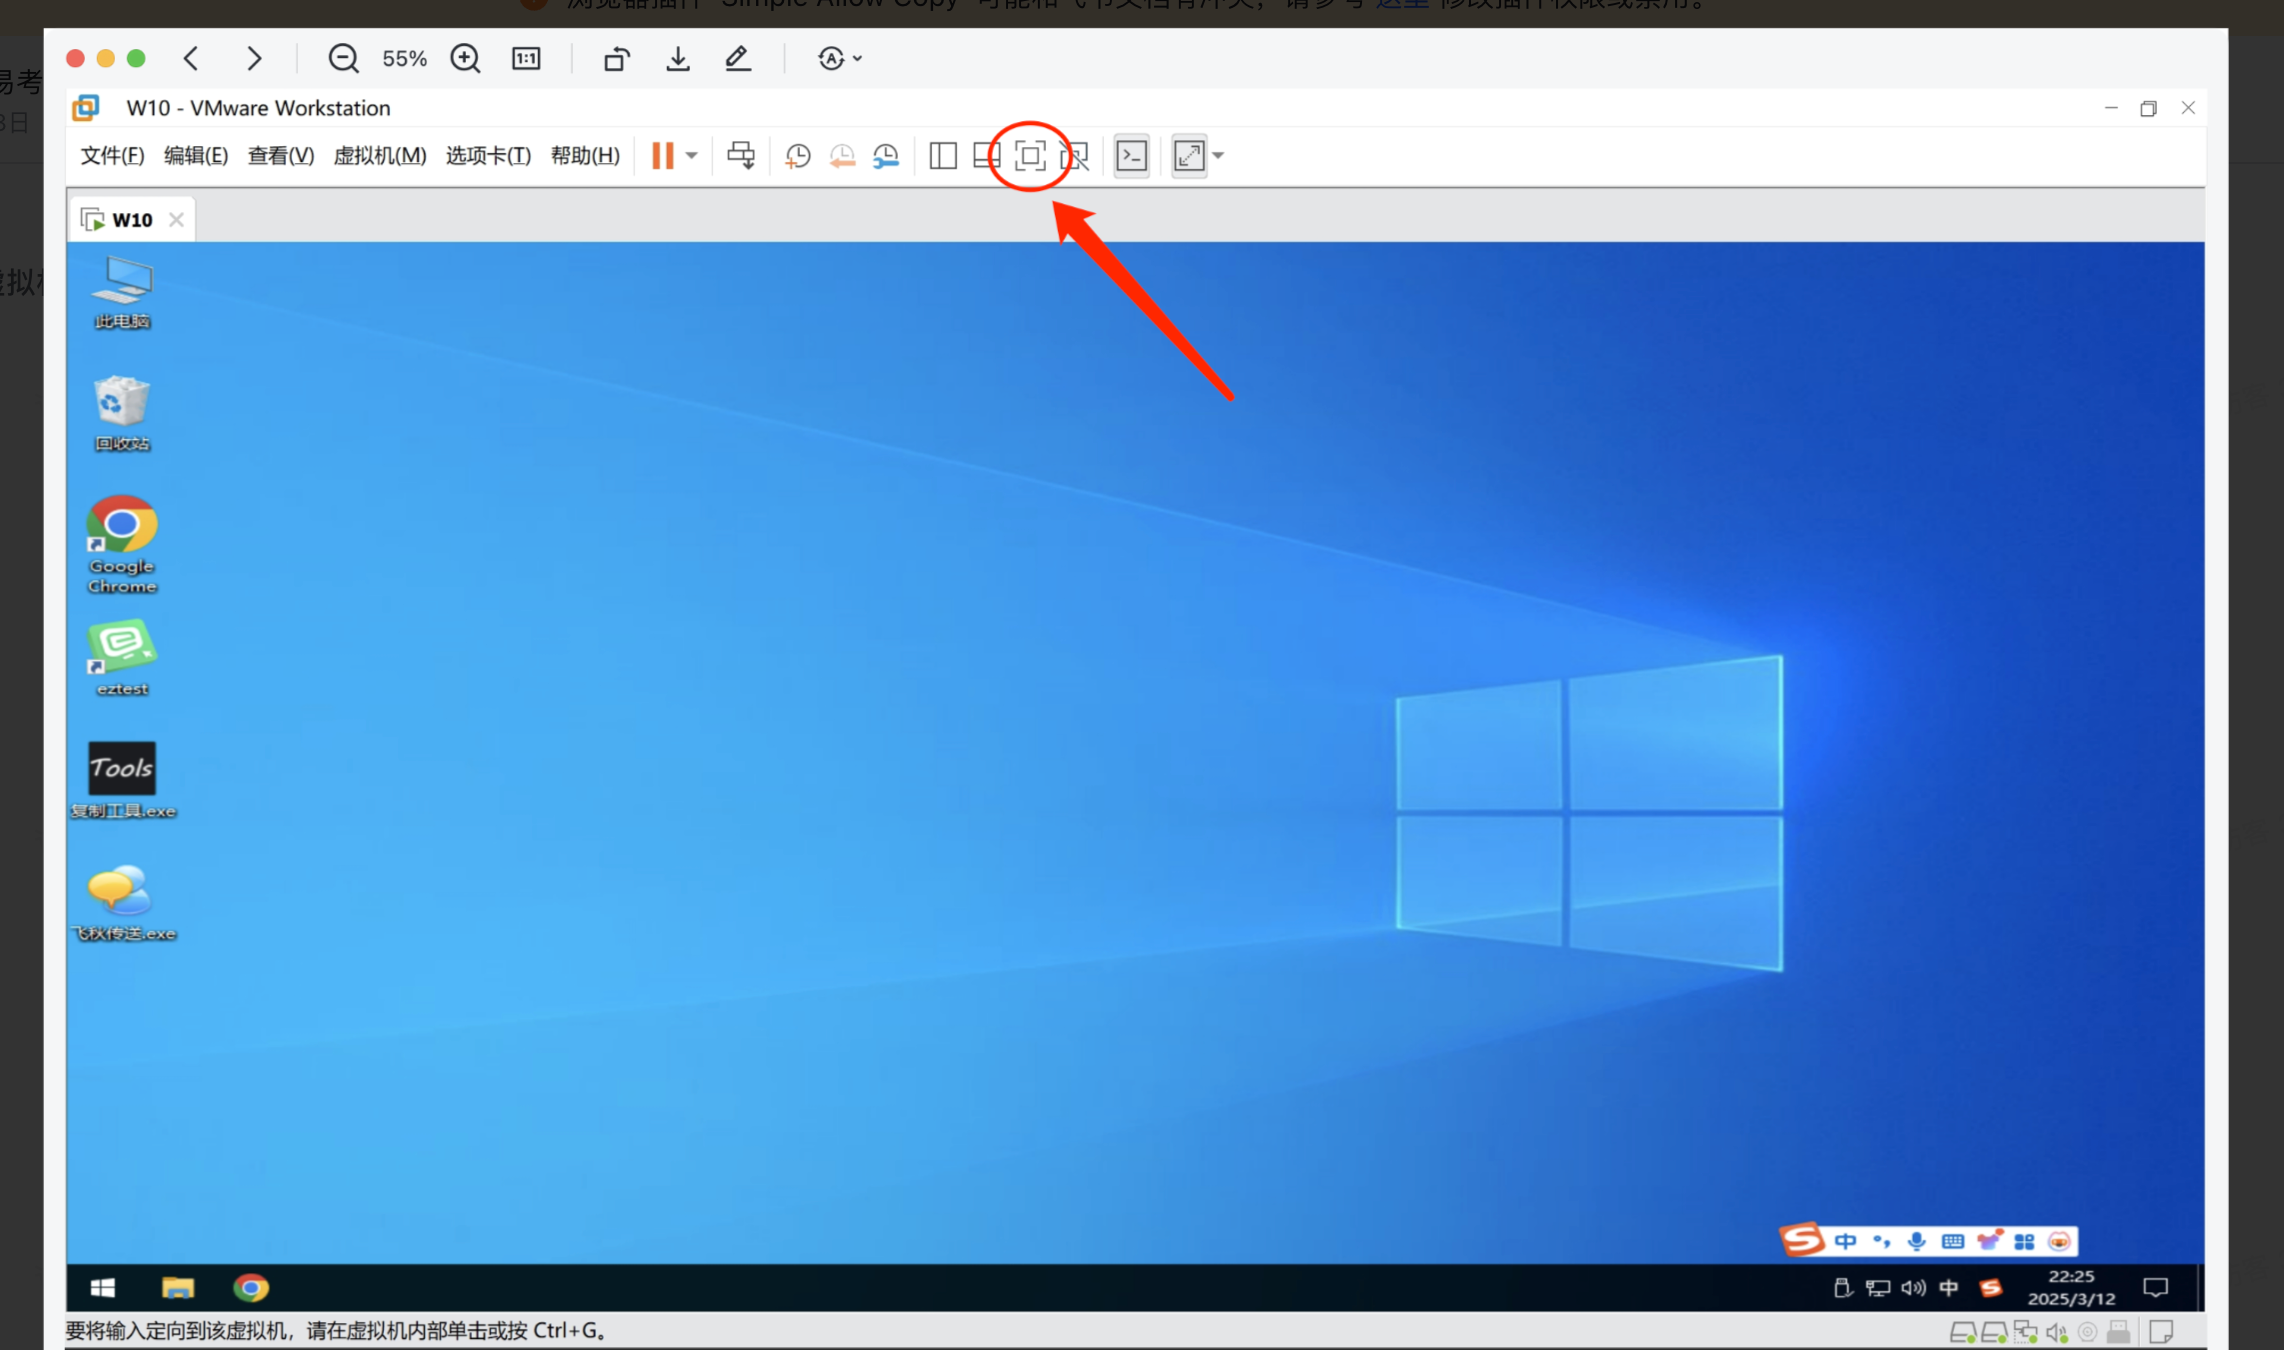The width and height of the screenshot is (2284, 1350).
Task: Click the edit pencil icon
Action: 738,59
